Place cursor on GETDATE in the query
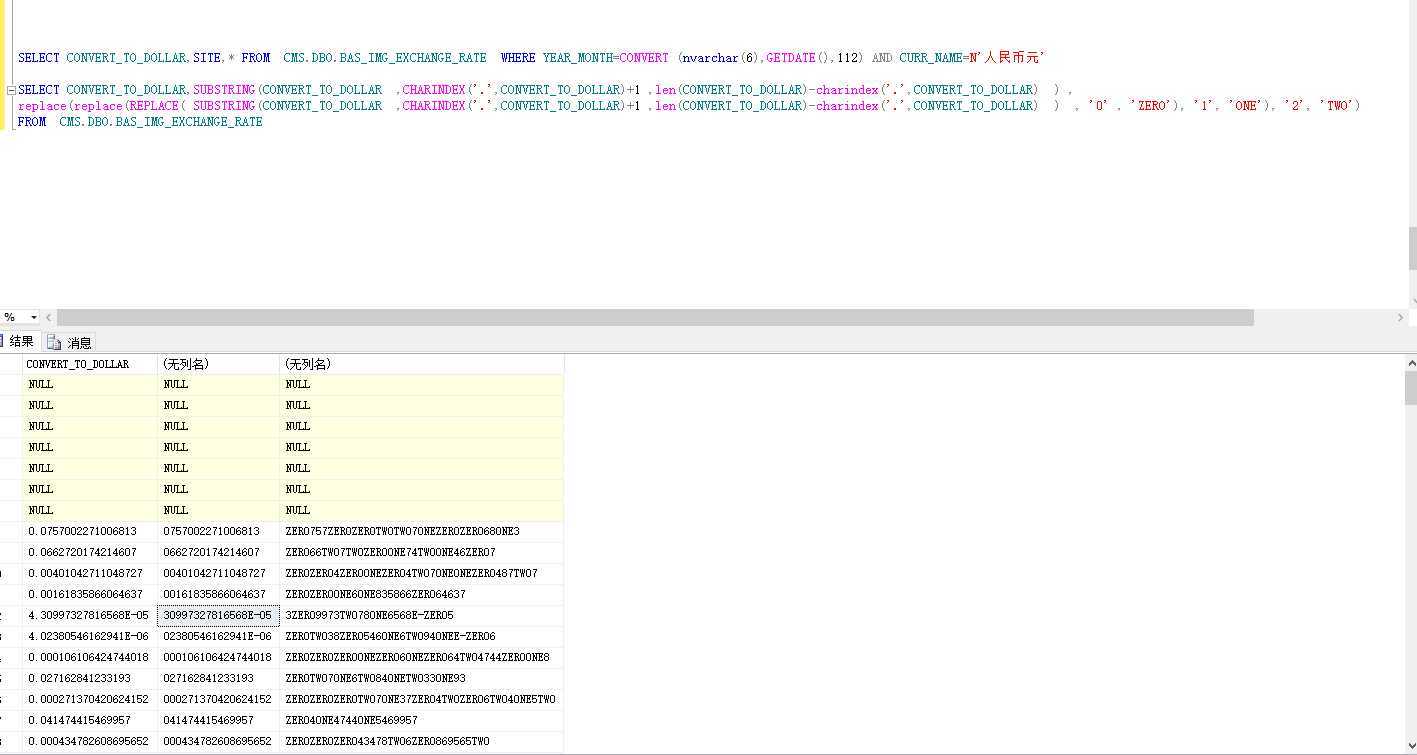This screenshot has height=755, width=1417. click(x=792, y=58)
